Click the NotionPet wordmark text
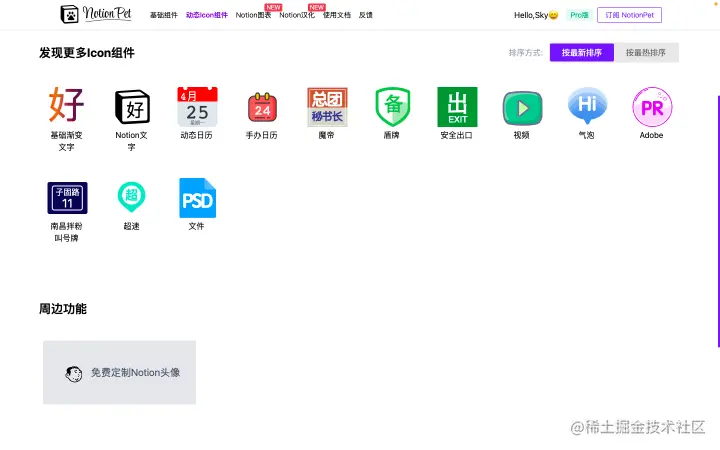The height and width of the screenshot is (450, 720). tap(107, 13)
